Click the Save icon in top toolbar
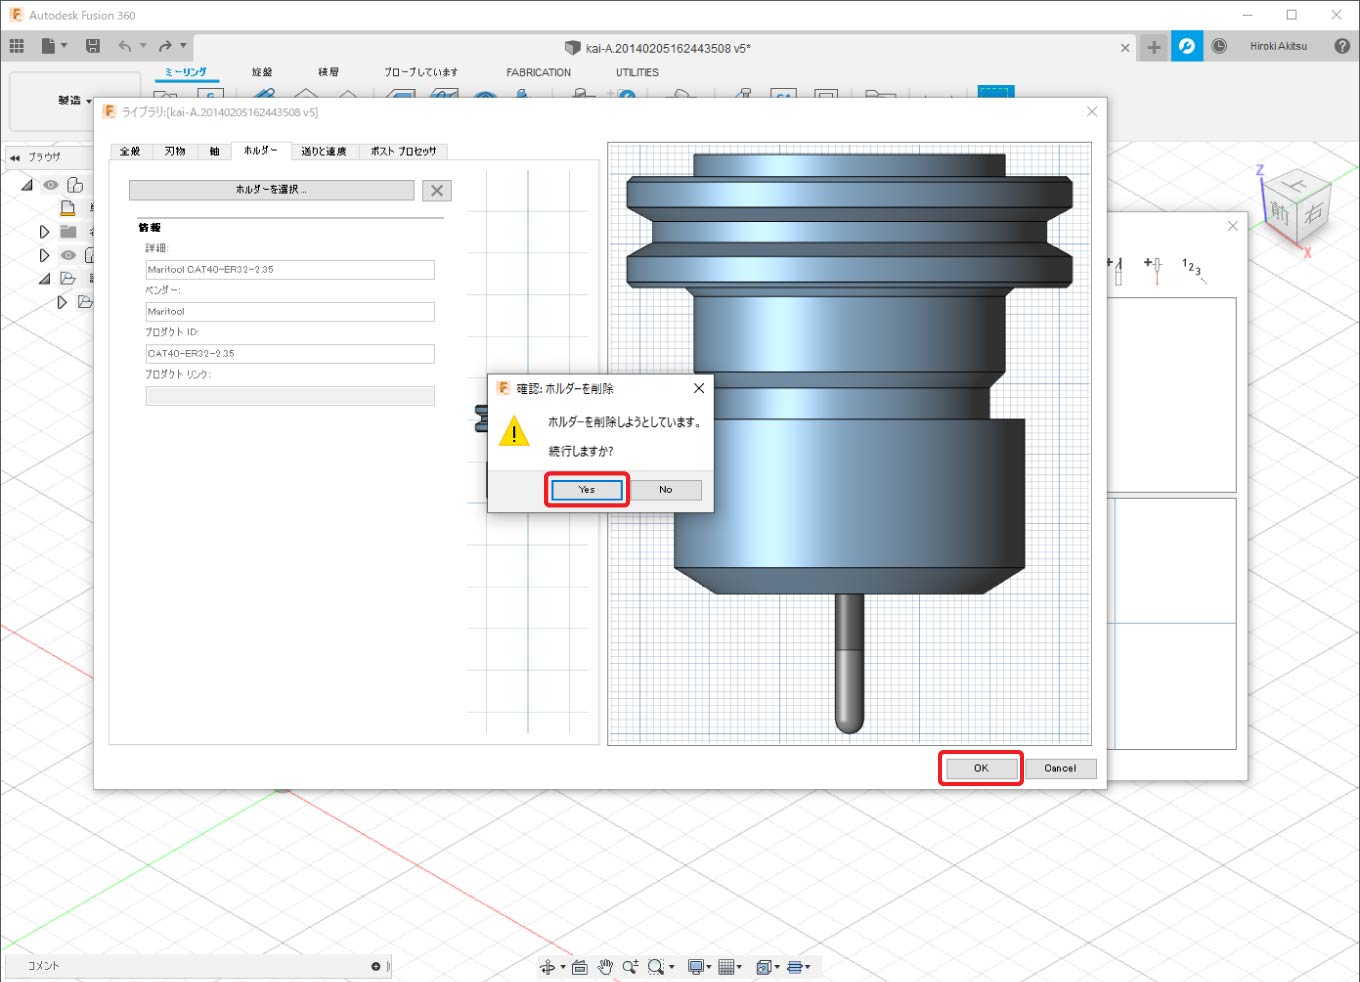Viewport: 1360px width, 982px height. (x=93, y=46)
